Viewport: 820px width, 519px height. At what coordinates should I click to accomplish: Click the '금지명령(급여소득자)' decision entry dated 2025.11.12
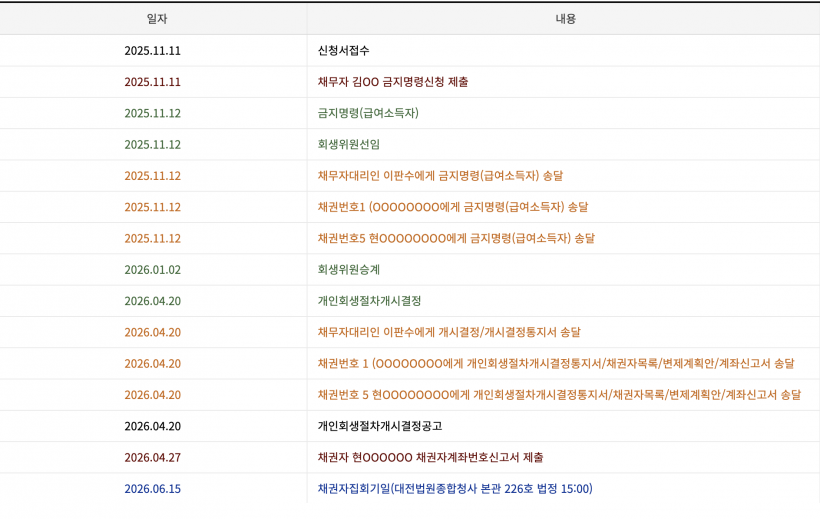[x=368, y=113]
